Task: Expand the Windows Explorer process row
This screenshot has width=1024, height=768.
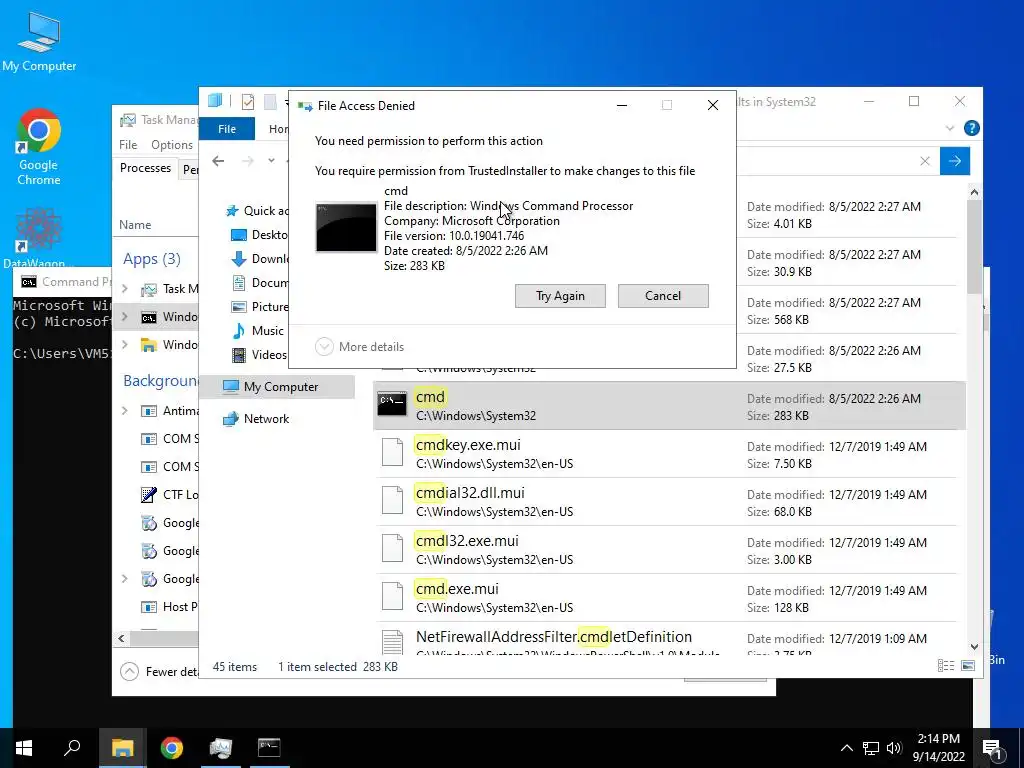Action: [125, 345]
